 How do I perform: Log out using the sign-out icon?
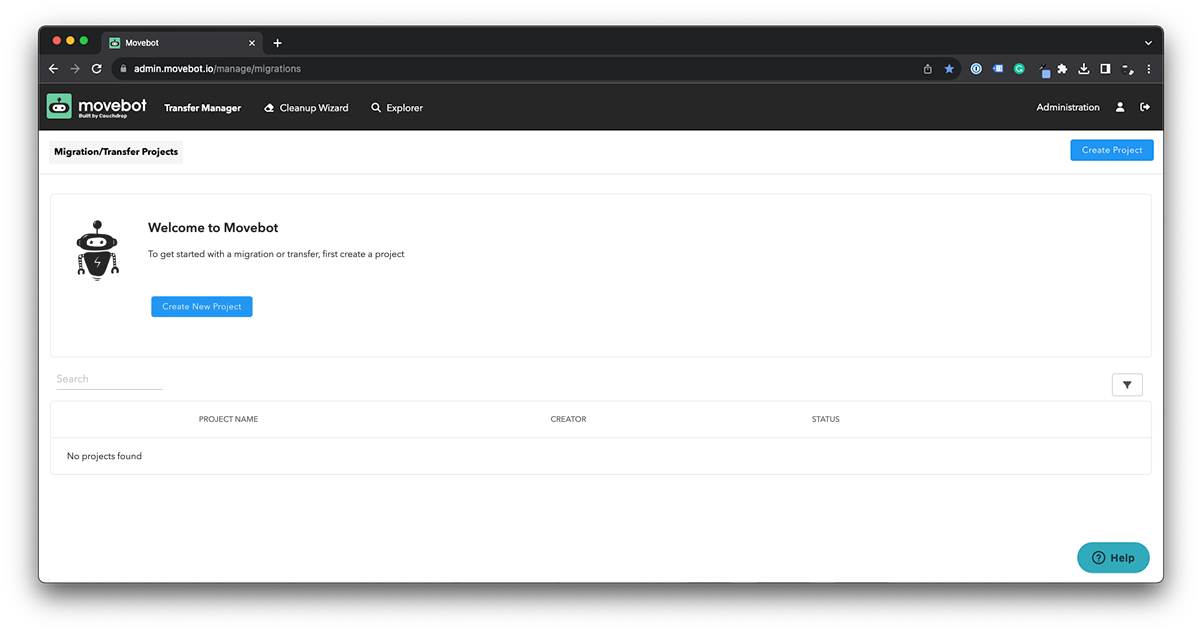pyautogui.click(x=1145, y=106)
